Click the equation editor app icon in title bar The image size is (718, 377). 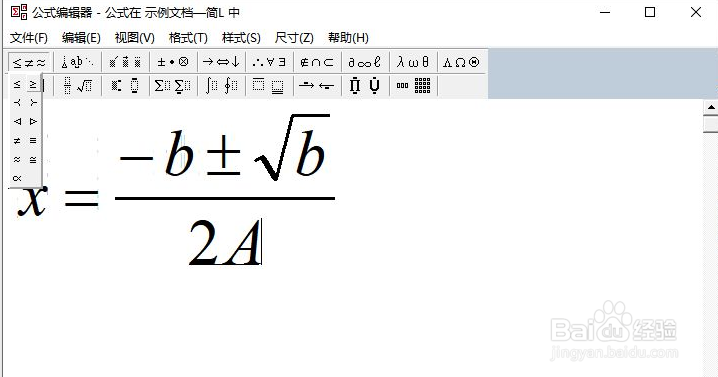tap(19, 12)
